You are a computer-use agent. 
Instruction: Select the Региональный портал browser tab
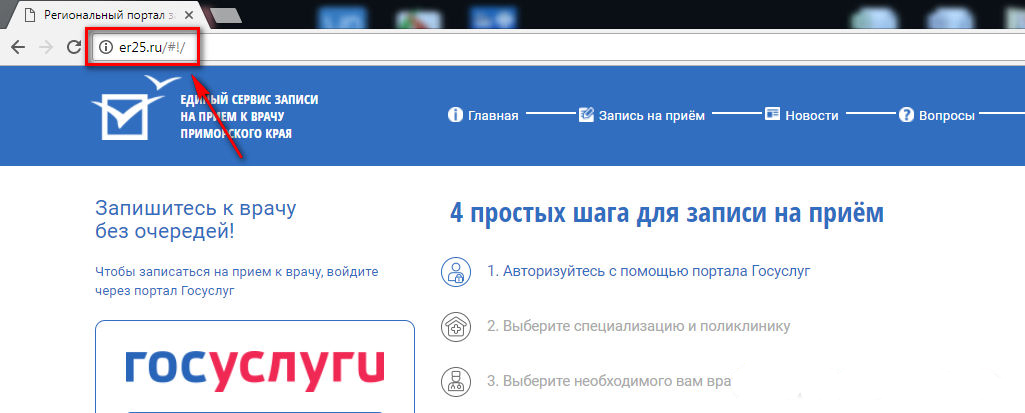[x=100, y=15]
